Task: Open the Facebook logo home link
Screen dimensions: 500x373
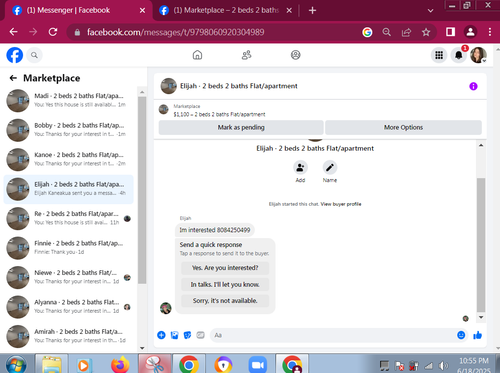Action: (15, 55)
